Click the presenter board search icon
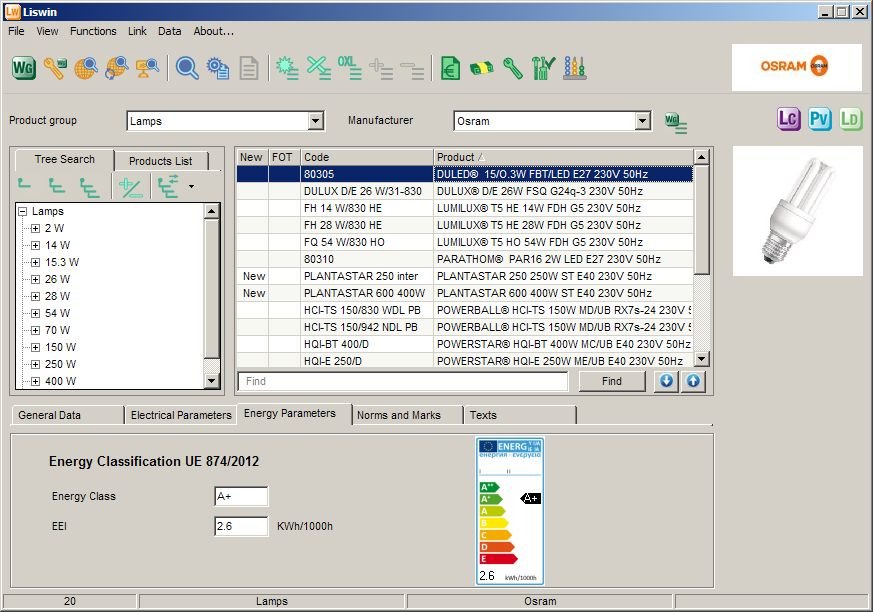This screenshot has height=612, width=873. click(147, 68)
